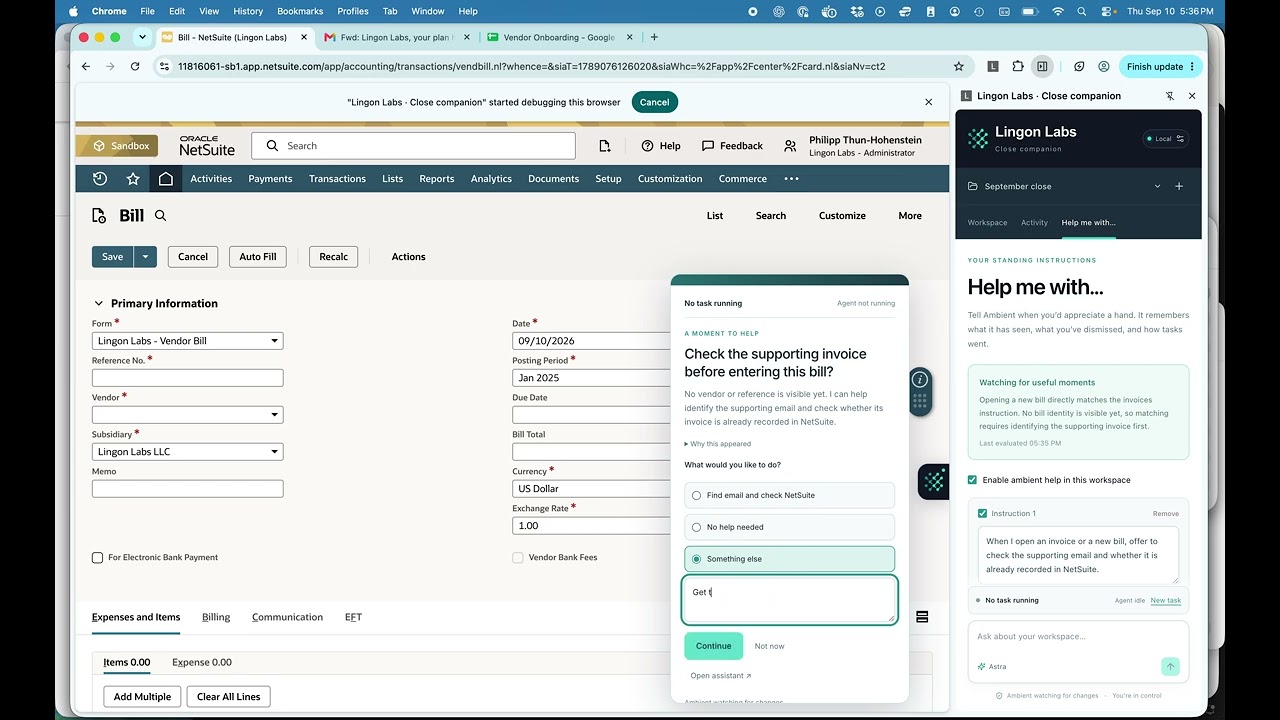Open NetSuite Recent Records clock icon
Image resolution: width=1280 pixels, height=720 pixels.
pos(99,178)
